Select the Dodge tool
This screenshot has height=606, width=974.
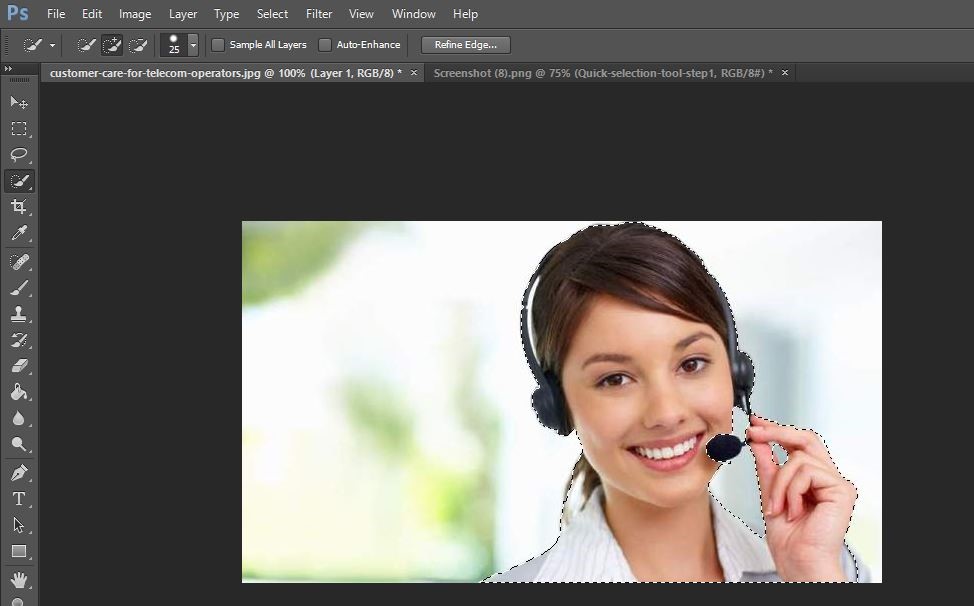click(19, 445)
